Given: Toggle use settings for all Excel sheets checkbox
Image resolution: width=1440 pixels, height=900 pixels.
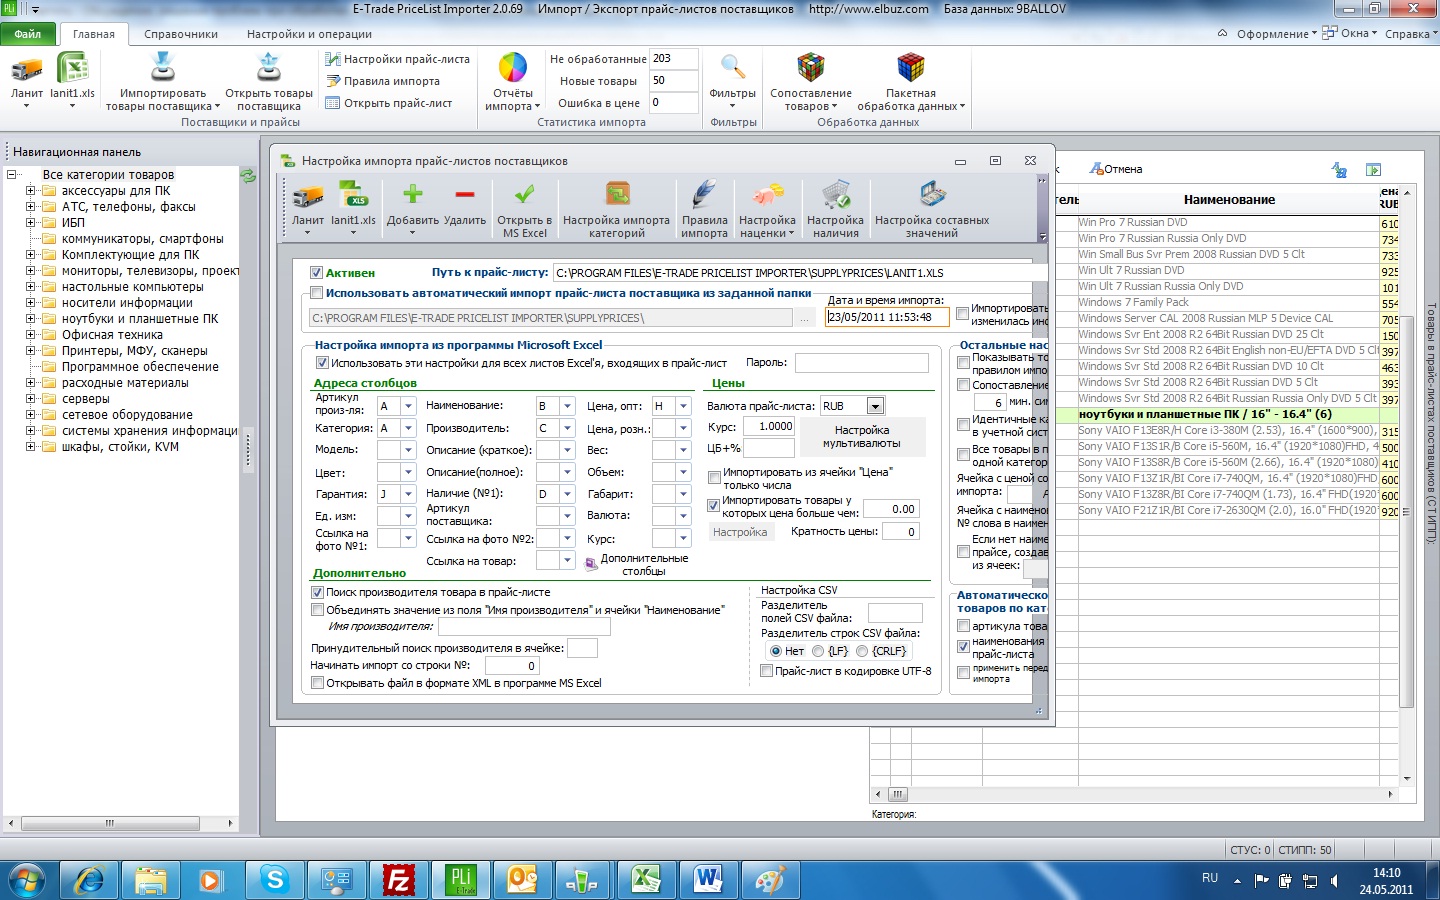Looking at the screenshot, I should (322, 363).
